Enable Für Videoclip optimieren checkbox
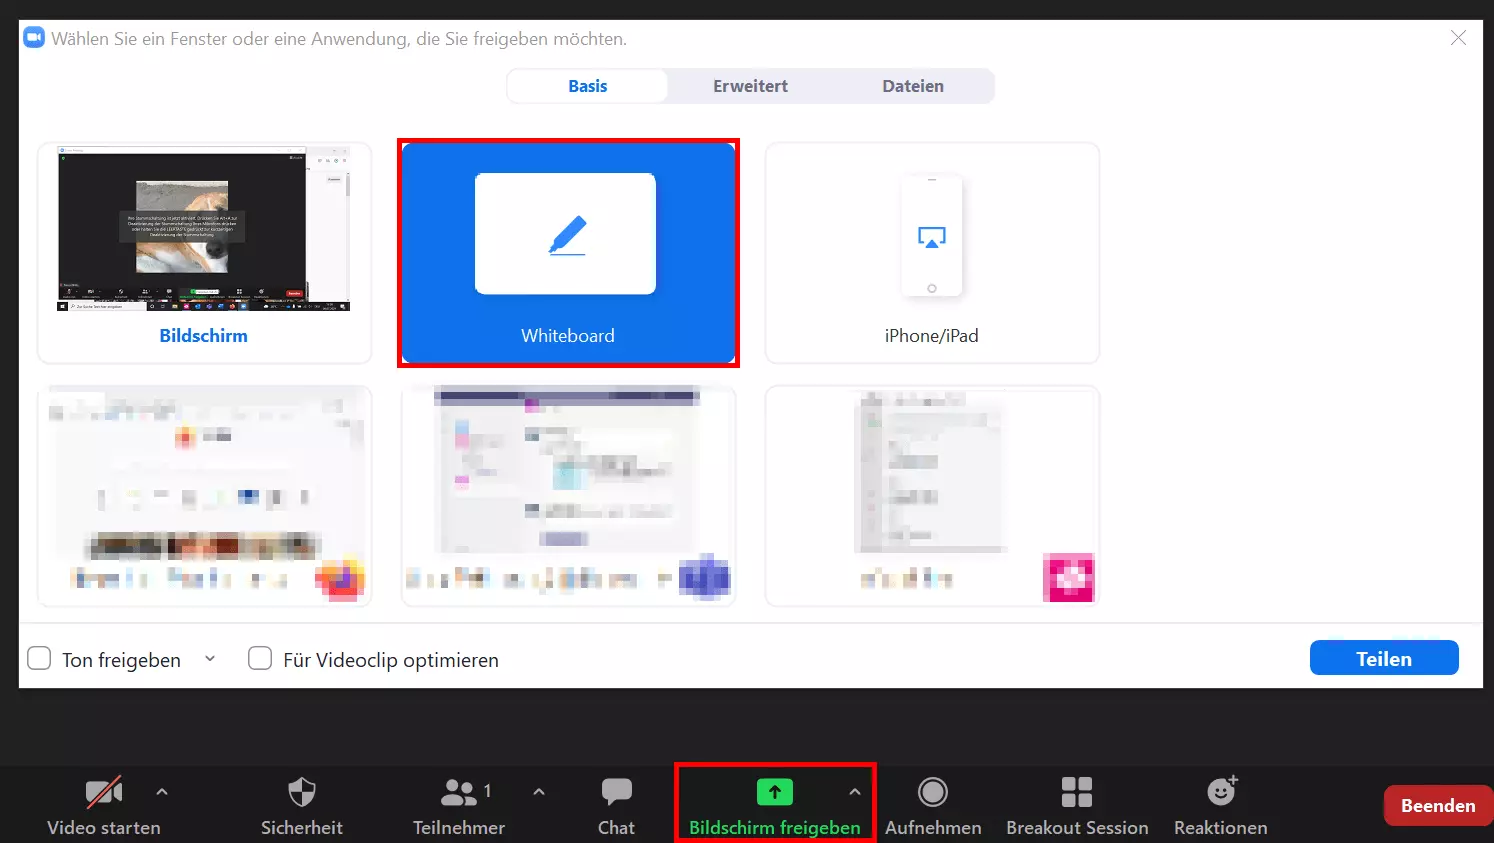This screenshot has height=843, width=1494. [260, 658]
